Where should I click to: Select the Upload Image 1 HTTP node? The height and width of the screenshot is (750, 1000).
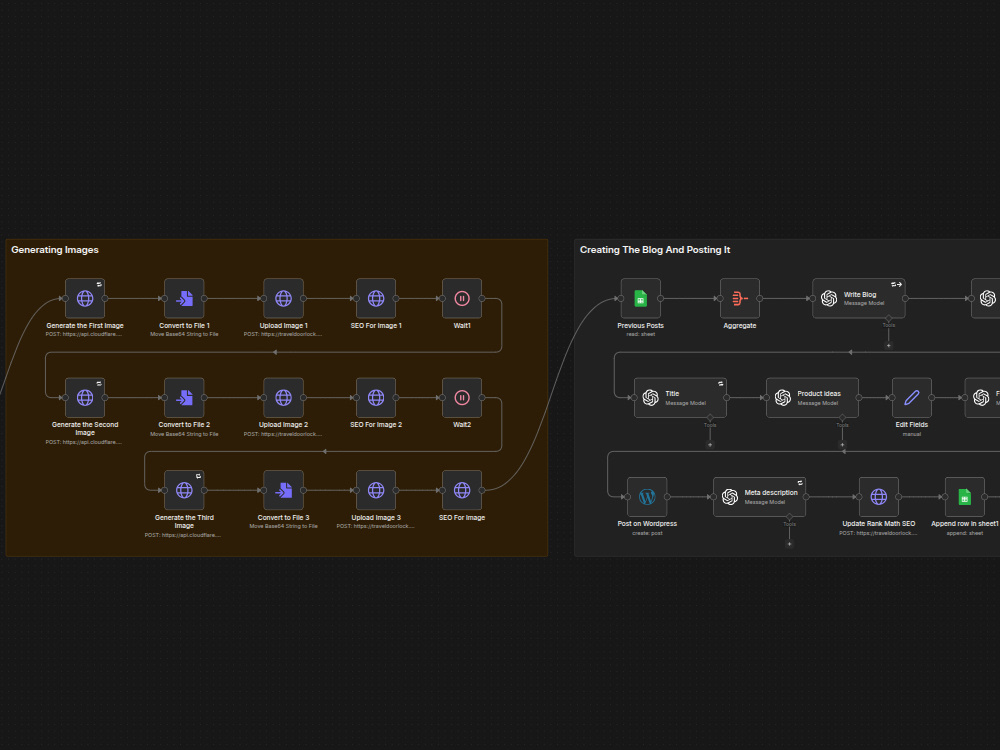[x=283, y=298]
